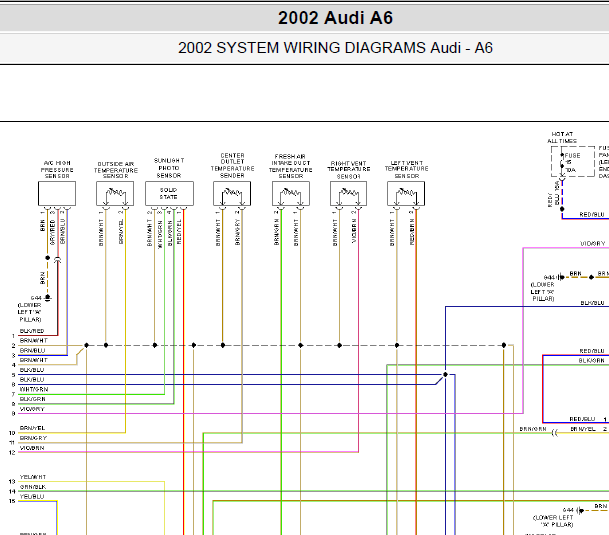
Task: Select the A/C High Pressure Sensor label
Action: pyautogui.click(x=57, y=170)
